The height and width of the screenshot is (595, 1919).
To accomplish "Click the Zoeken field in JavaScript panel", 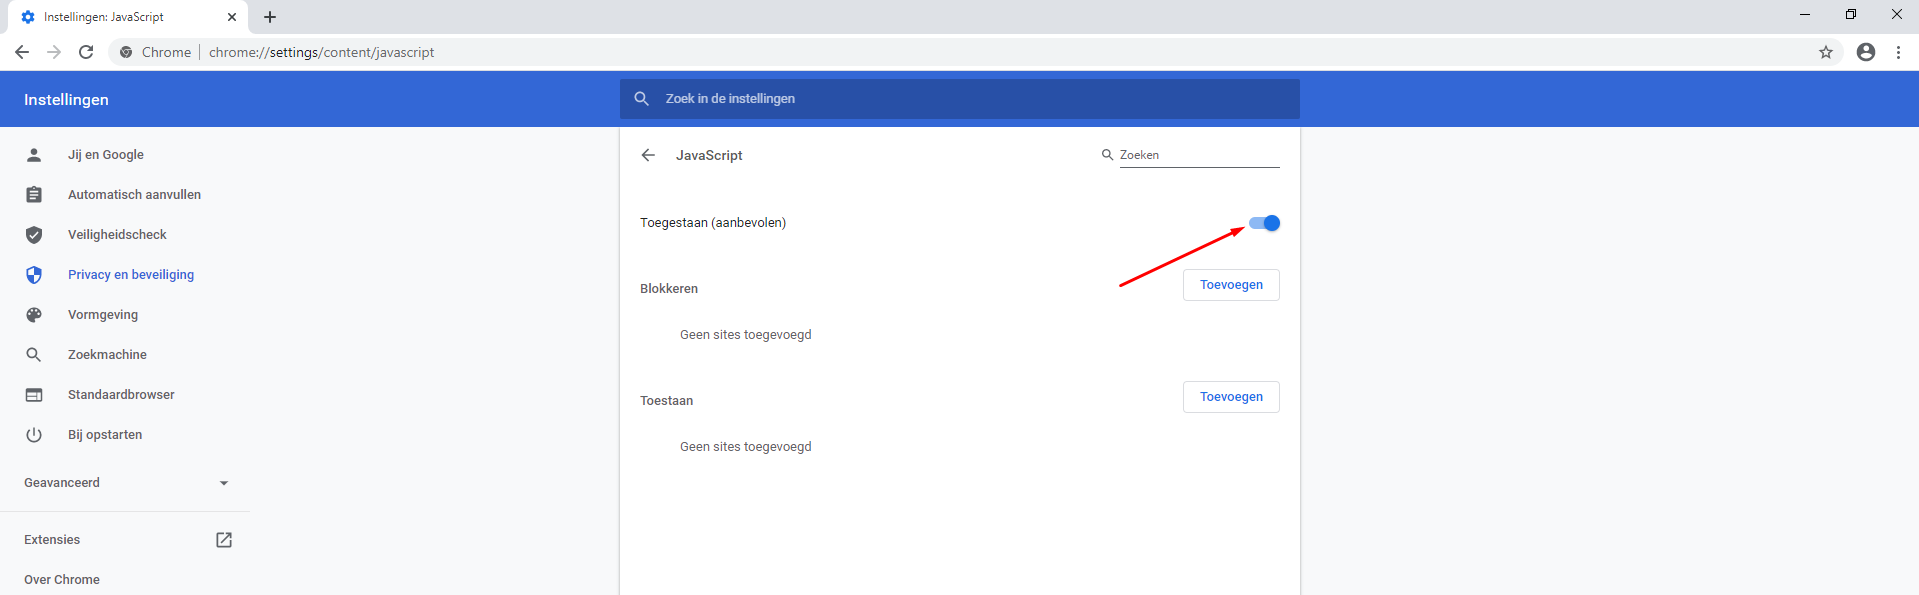I will coord(1198,155).
